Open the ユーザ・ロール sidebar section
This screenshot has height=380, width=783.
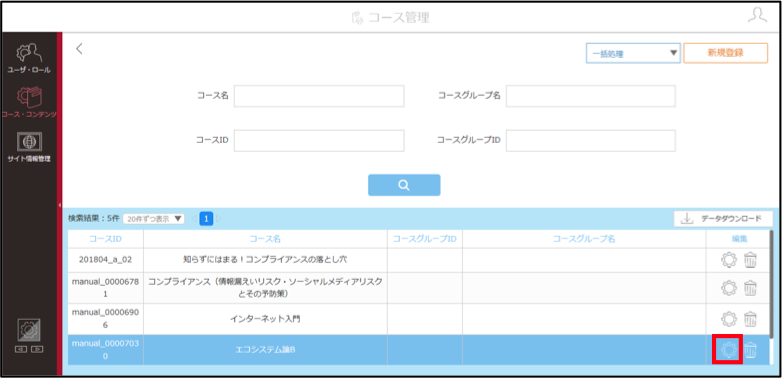pyautogui.click(x=28, y=58)
